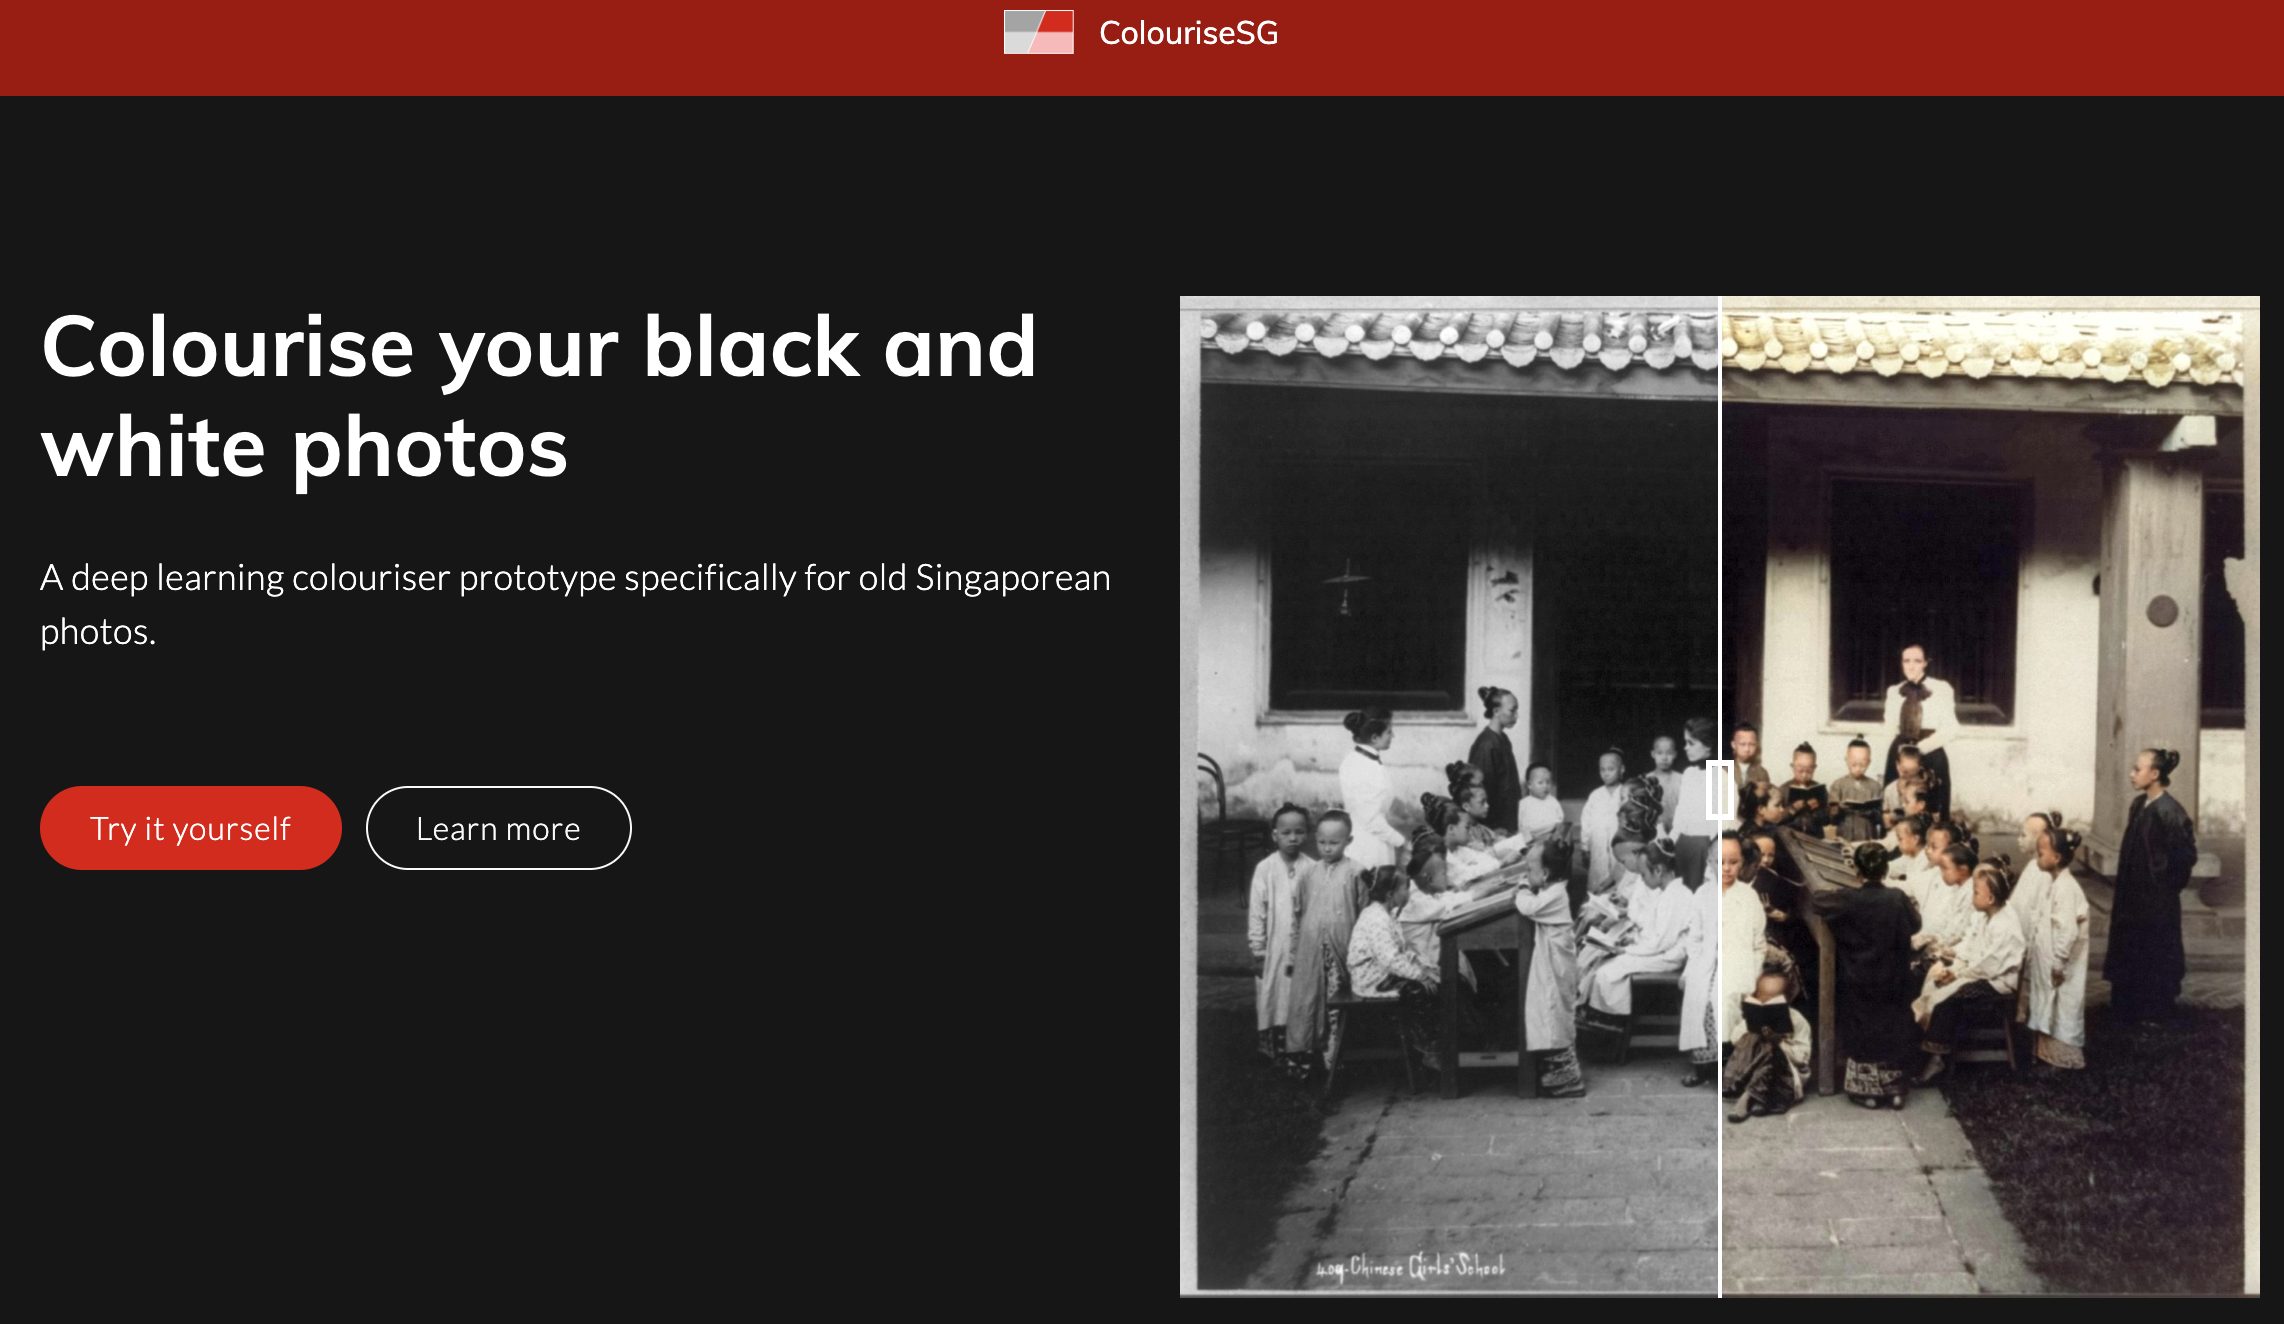The height and width of the screenshot is (1324, 2284).
Task: Click the ColouriseSG site title text
Action: [1188, 33]
